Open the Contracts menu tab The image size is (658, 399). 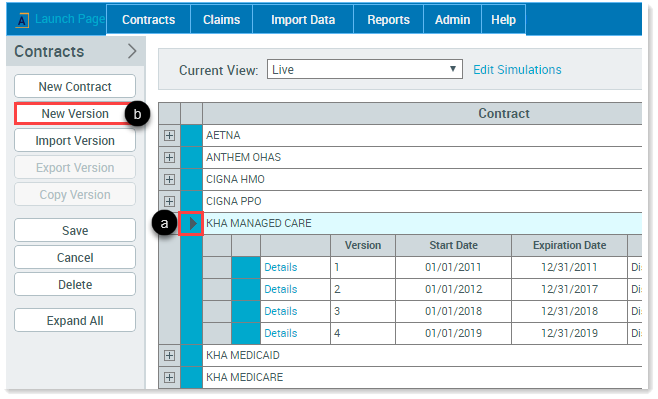pyautogui.click(x=148, y=19)
